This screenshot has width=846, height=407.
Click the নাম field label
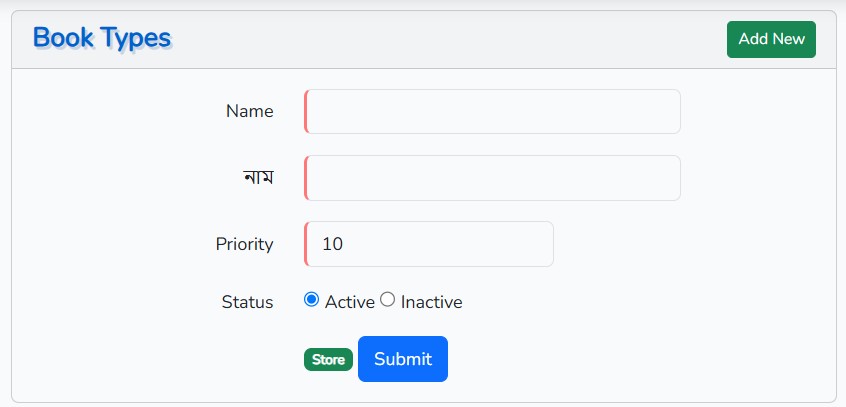click(258, 177)
